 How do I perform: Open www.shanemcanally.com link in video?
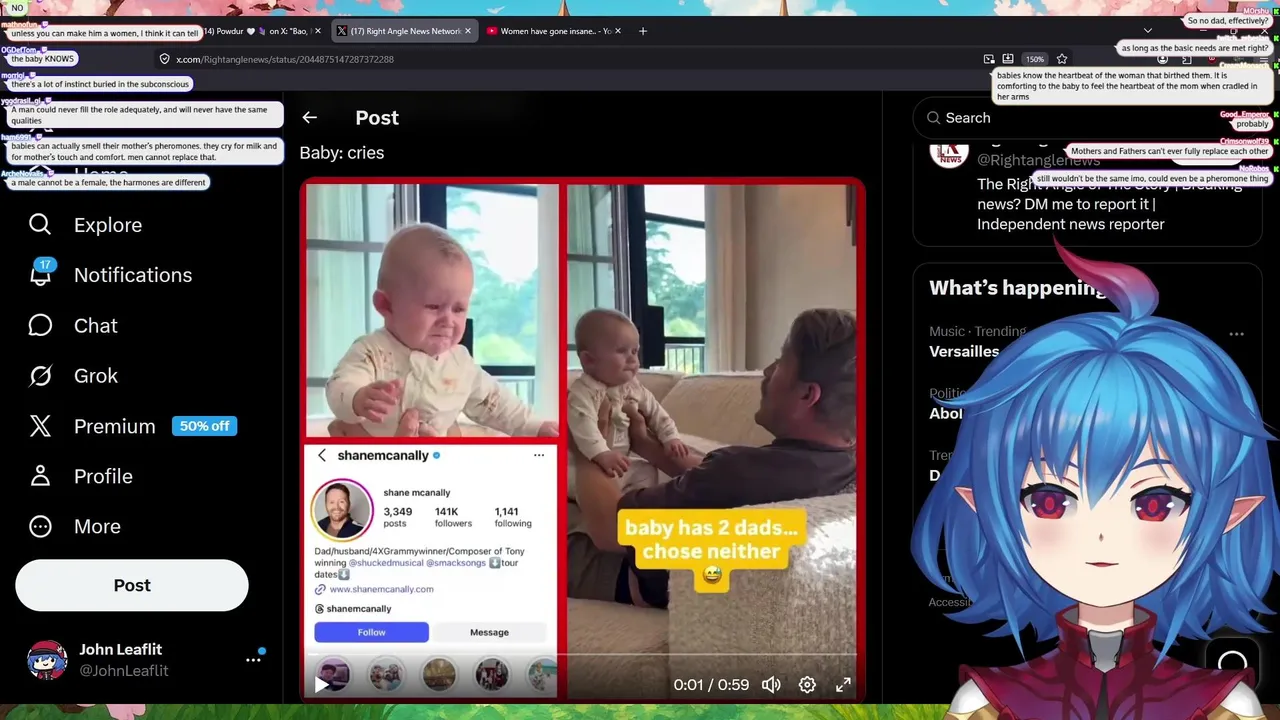click(381, 589)
